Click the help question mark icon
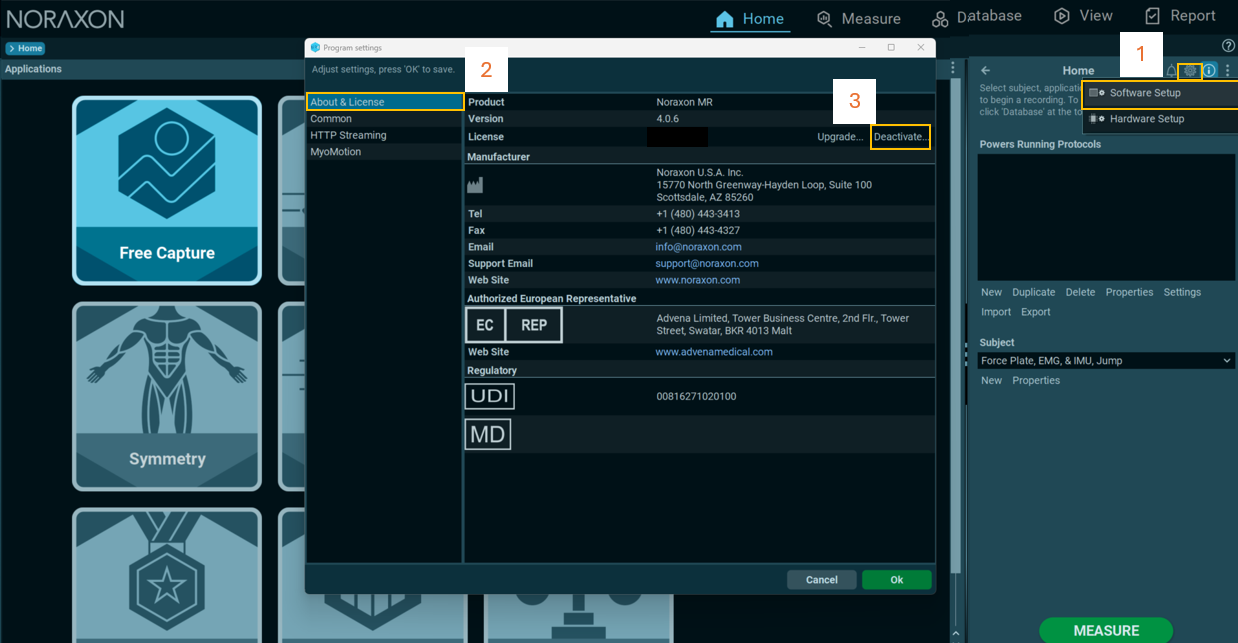Image resolution: width=1238 pixels, height=643 pixels. (1229, 46)
